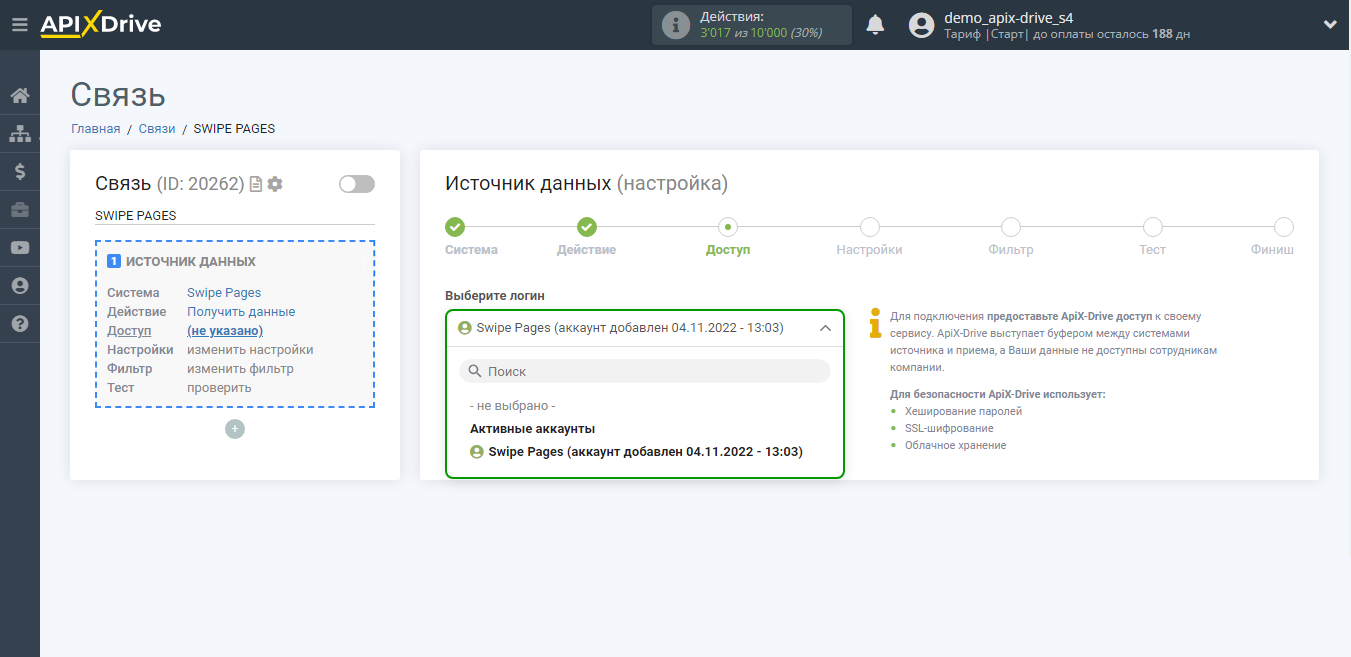Click the user profile avatar
The width and height of the screenshot is (1351, 657).
tap(921, 25)
